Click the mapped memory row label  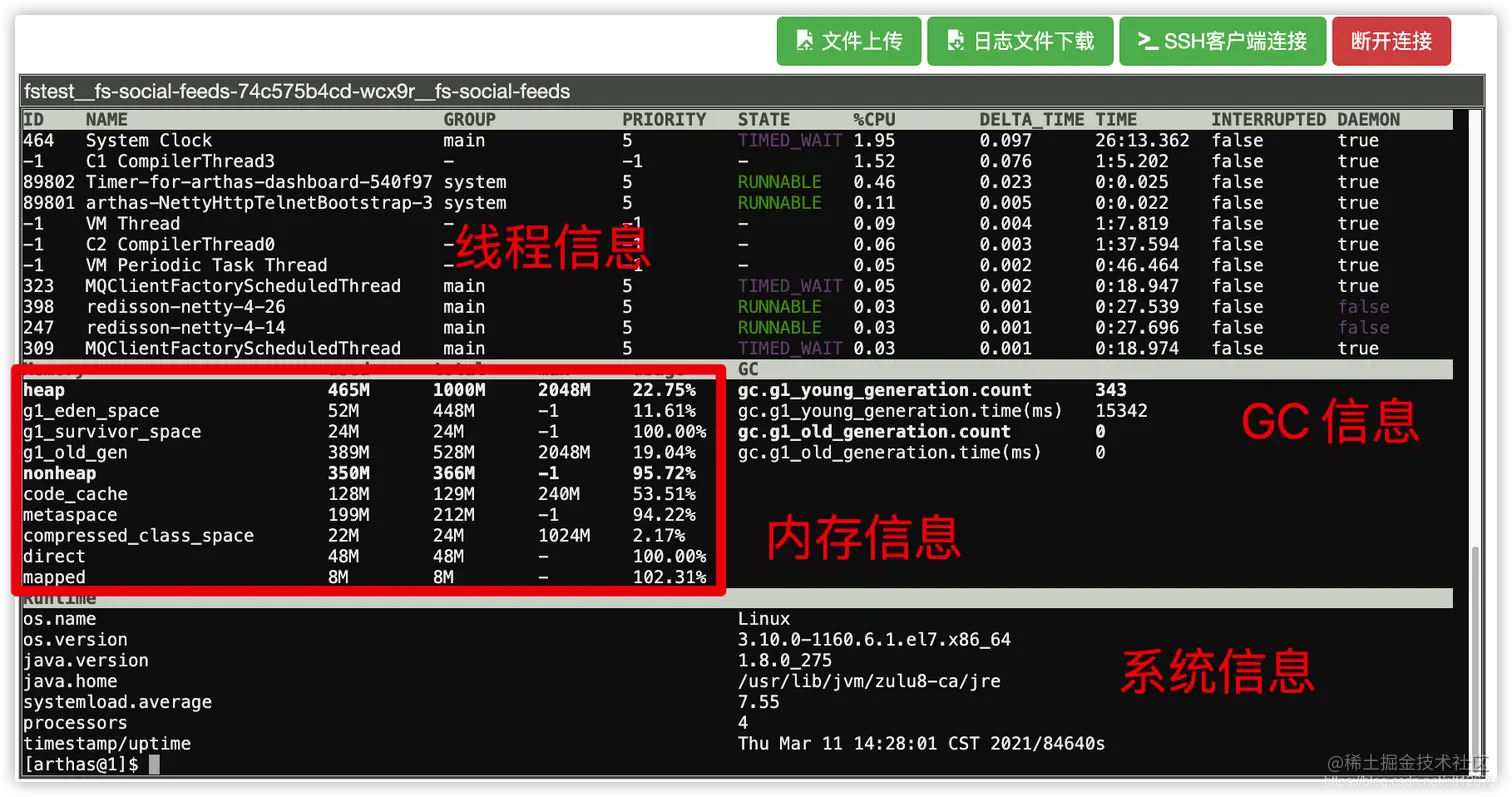pos(54,578)
